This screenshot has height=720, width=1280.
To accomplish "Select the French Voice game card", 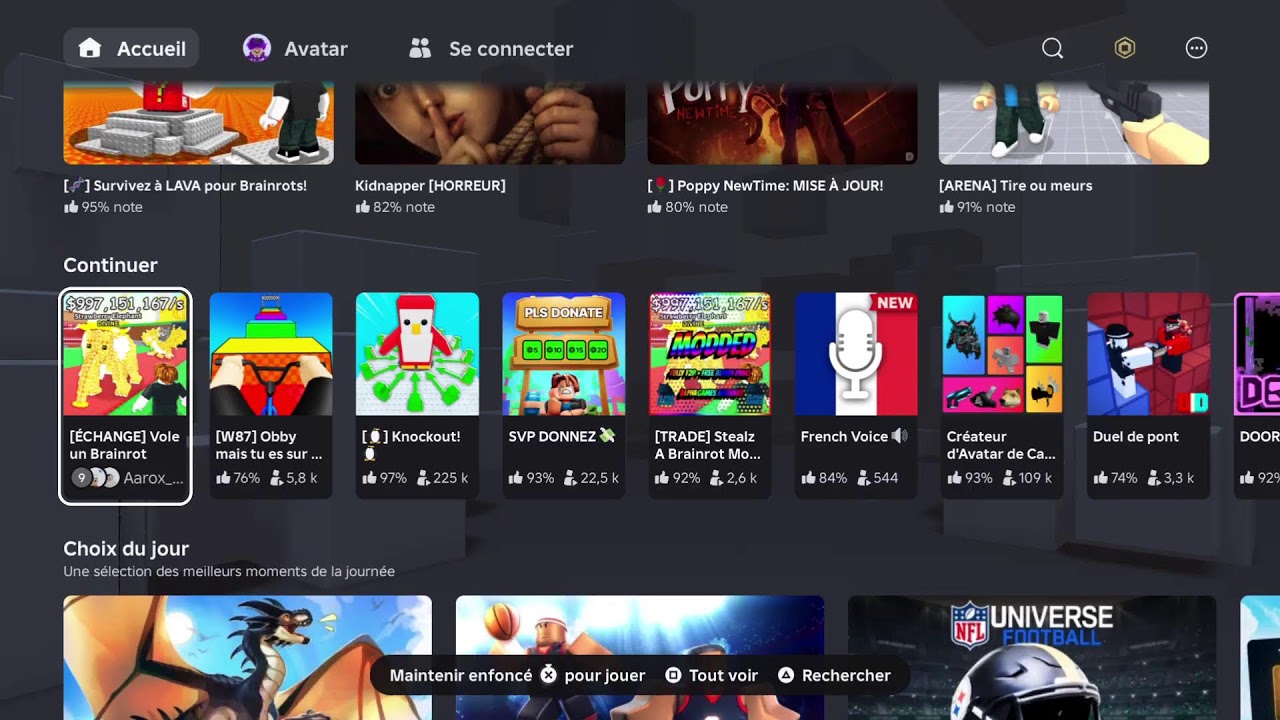I will pyautogui.click(x=856, y=397).
